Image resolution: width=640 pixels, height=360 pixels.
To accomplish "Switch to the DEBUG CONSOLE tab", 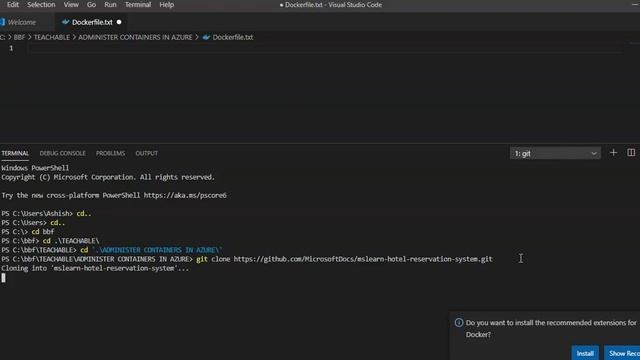I will [62, 153].
